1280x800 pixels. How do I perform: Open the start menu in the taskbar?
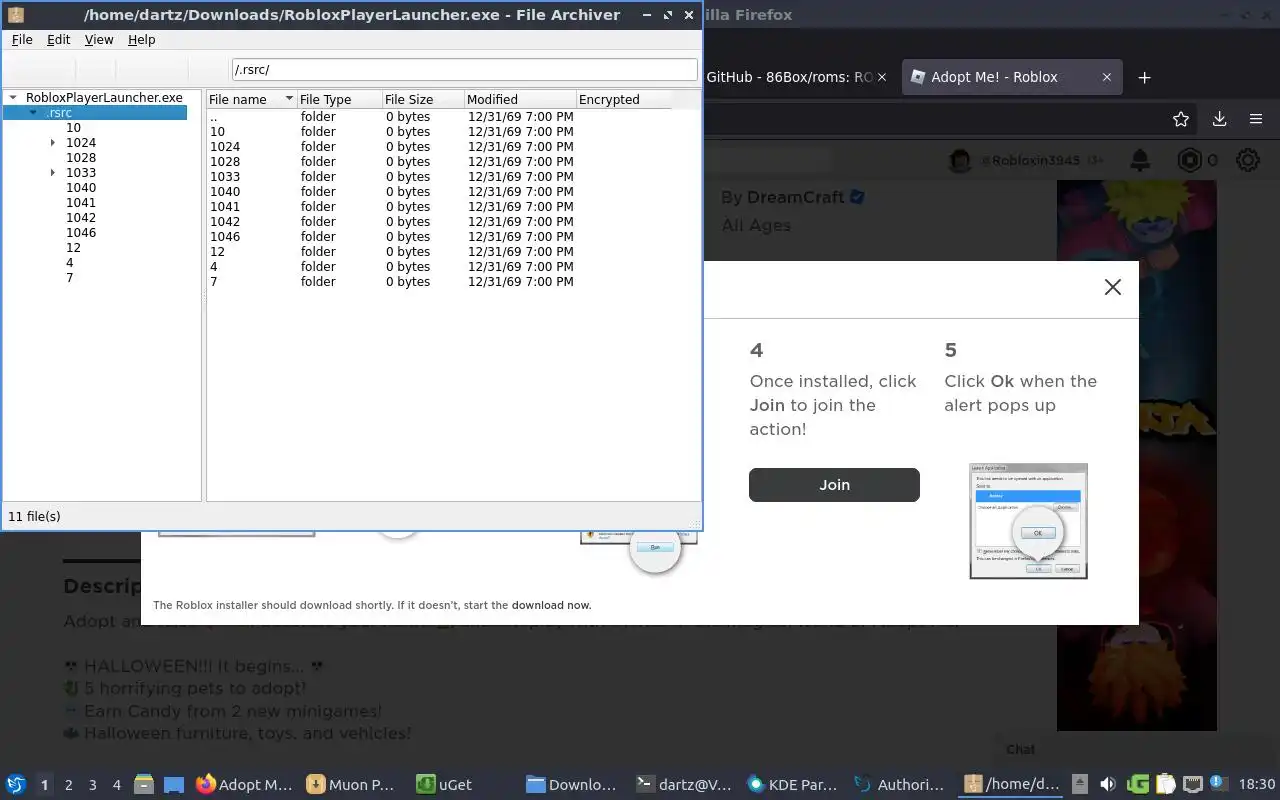pos(16,784)
